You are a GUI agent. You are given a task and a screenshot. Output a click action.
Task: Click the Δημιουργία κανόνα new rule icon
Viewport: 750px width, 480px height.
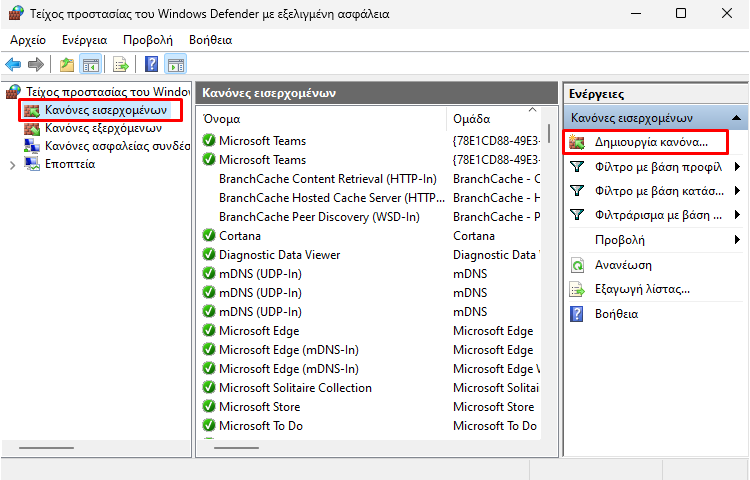[x=577, y=142]
